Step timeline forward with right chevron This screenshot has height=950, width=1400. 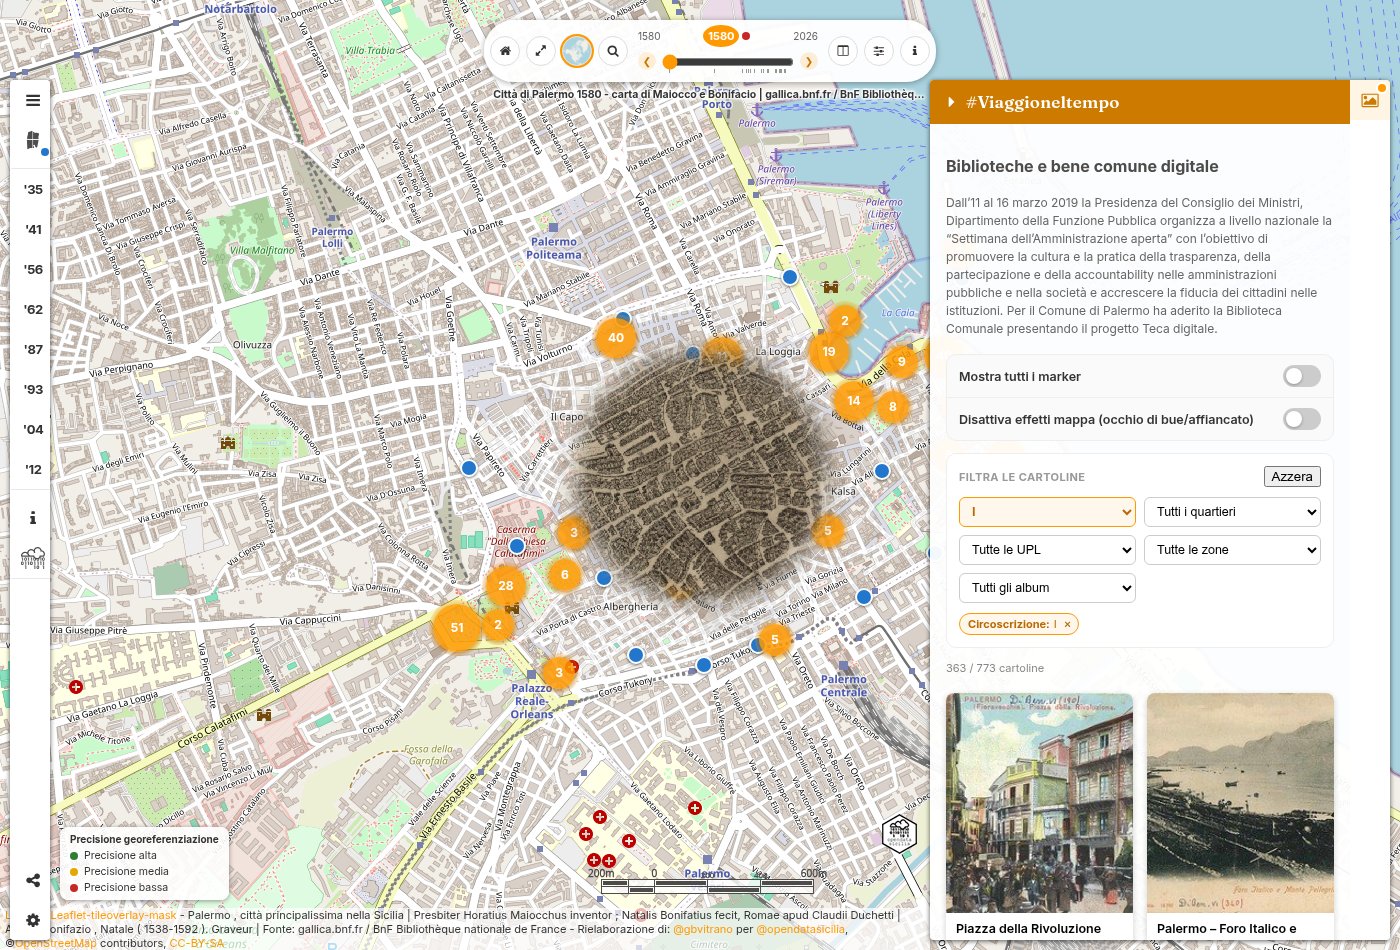809,62
